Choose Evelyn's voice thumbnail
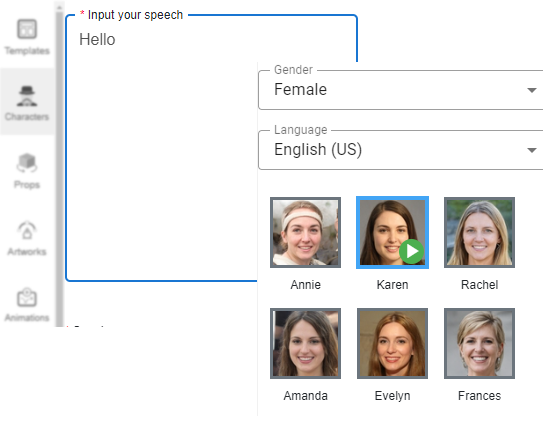Screen dimensions: 543x421 [392, 343]
